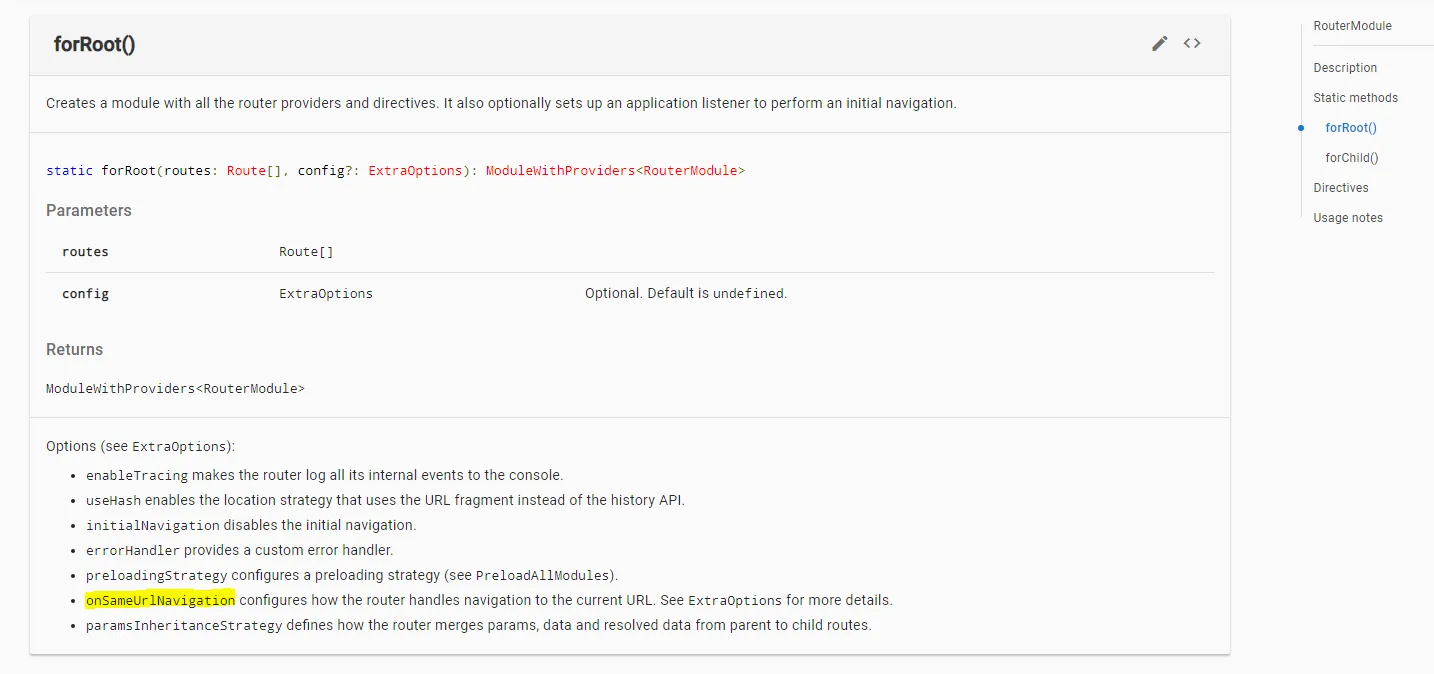Click the pencil edit icon
Viewport: 1434px width, 674px height.
[1159, 43]
